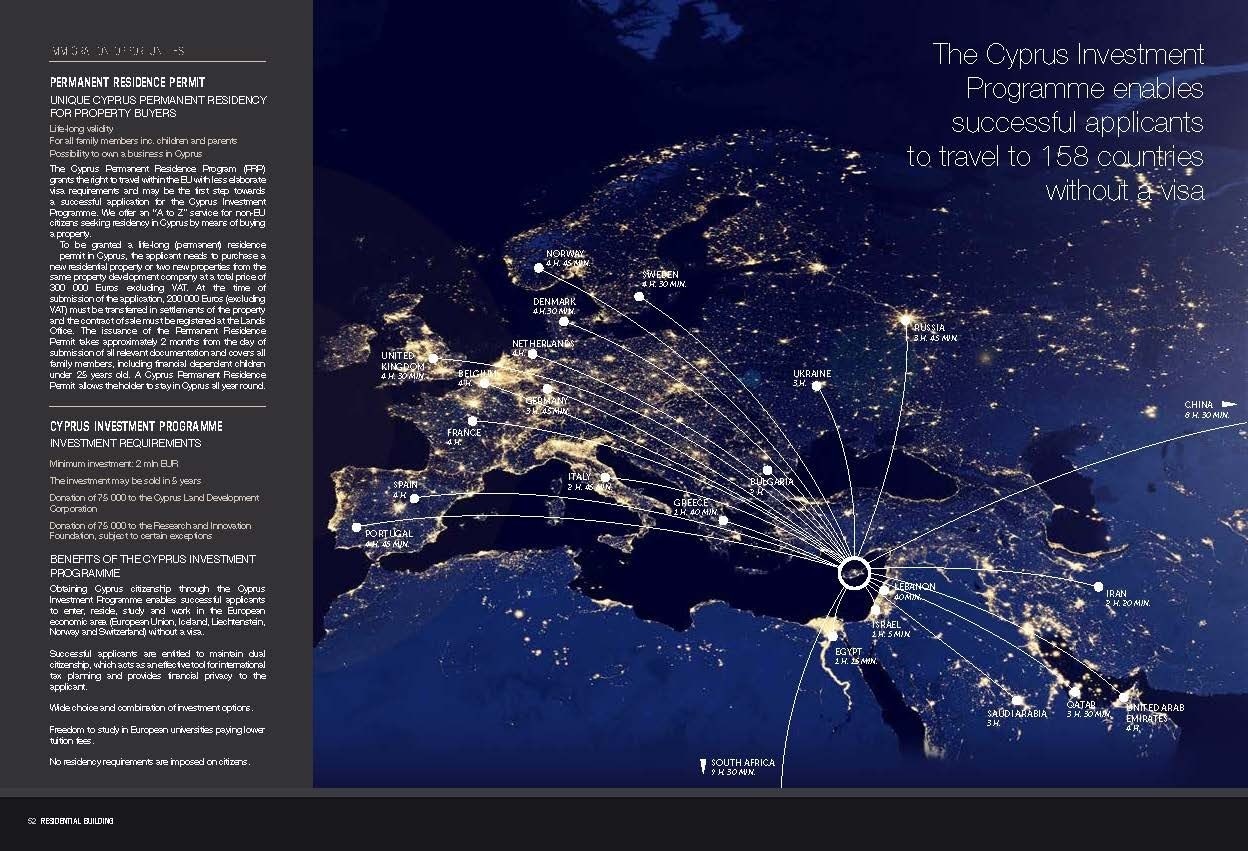Select the Egypt marker dot
Screen dimensions: 1248x851
[832, 636]
